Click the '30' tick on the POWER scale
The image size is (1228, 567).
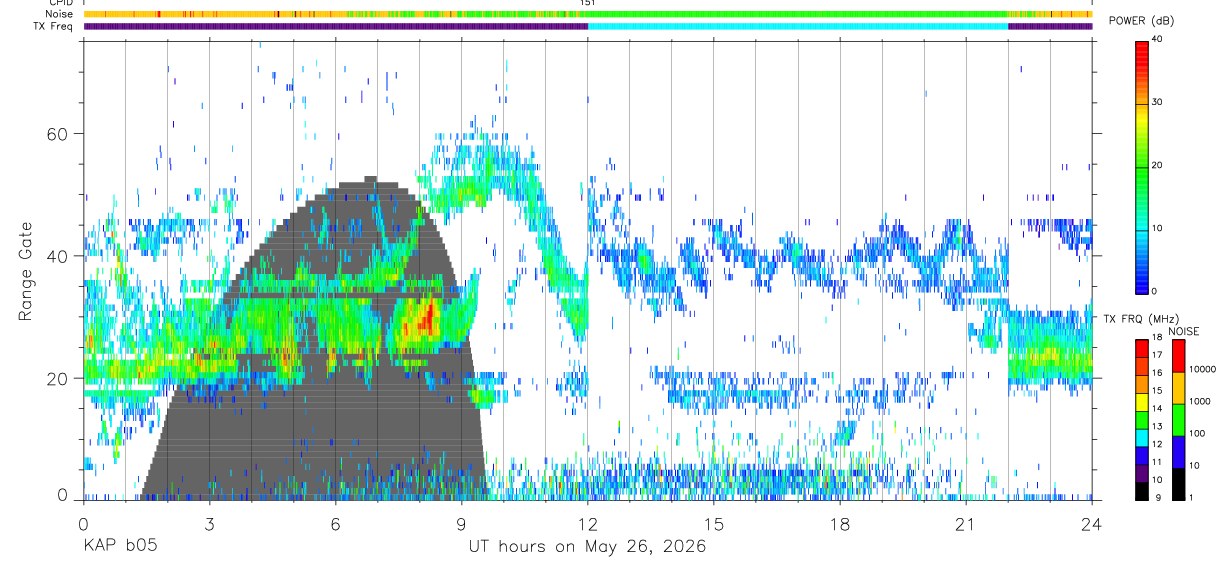[x=1157, y=102]
